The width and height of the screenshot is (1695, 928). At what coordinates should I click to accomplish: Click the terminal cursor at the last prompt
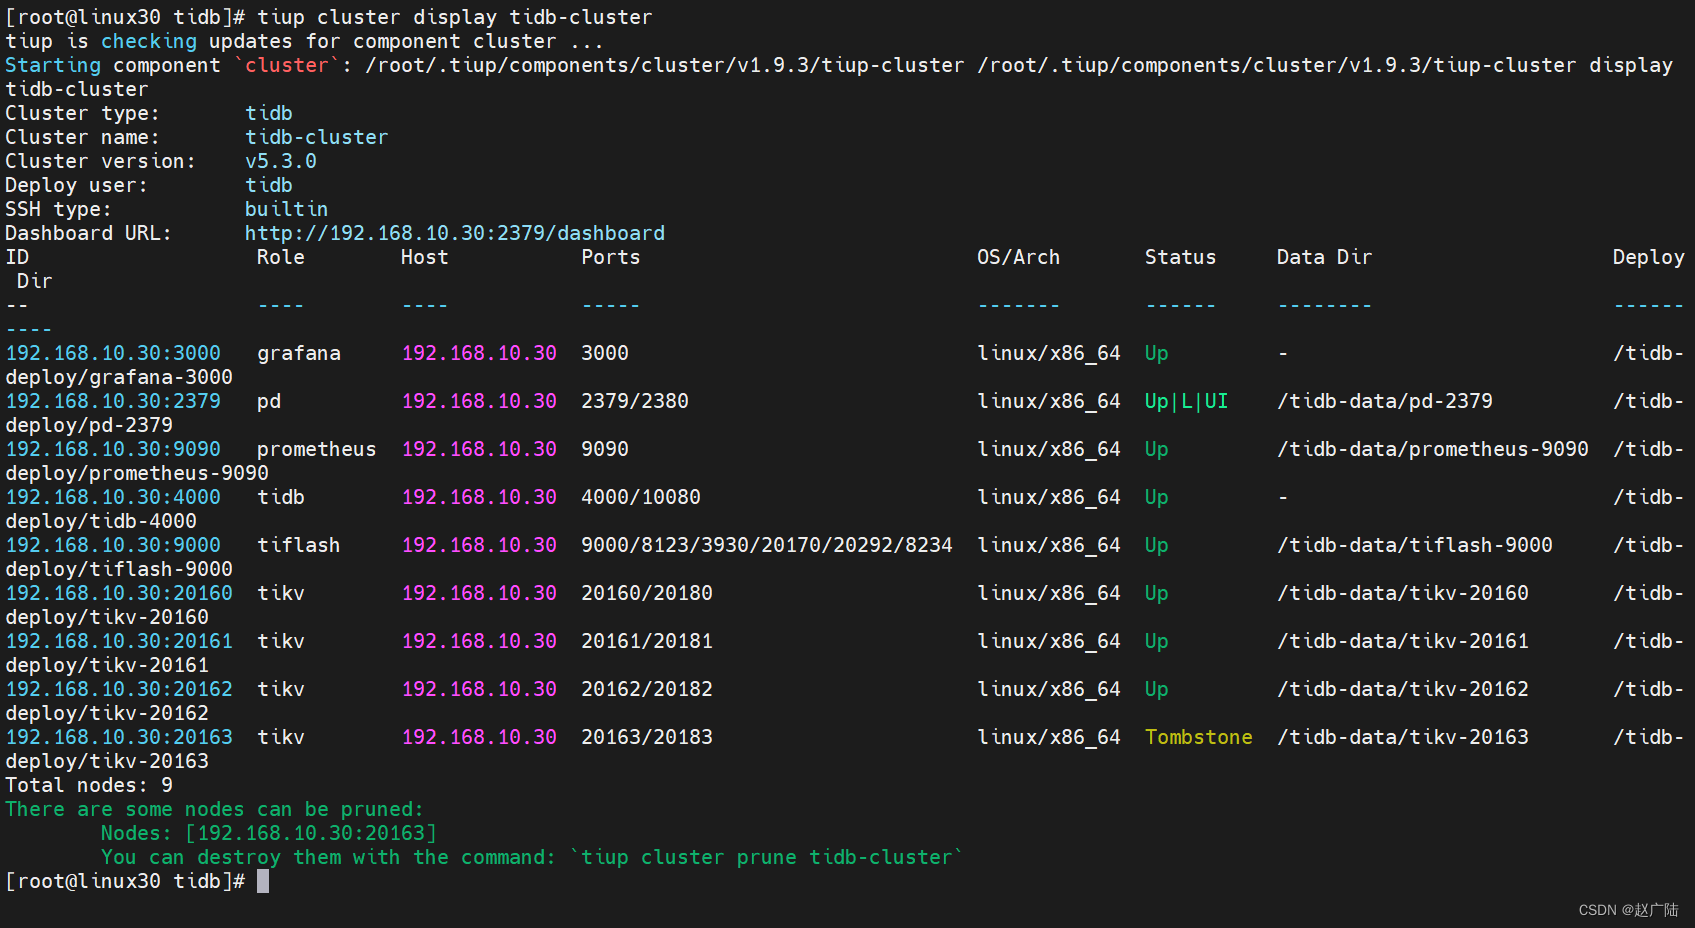[x=263, y=881]
